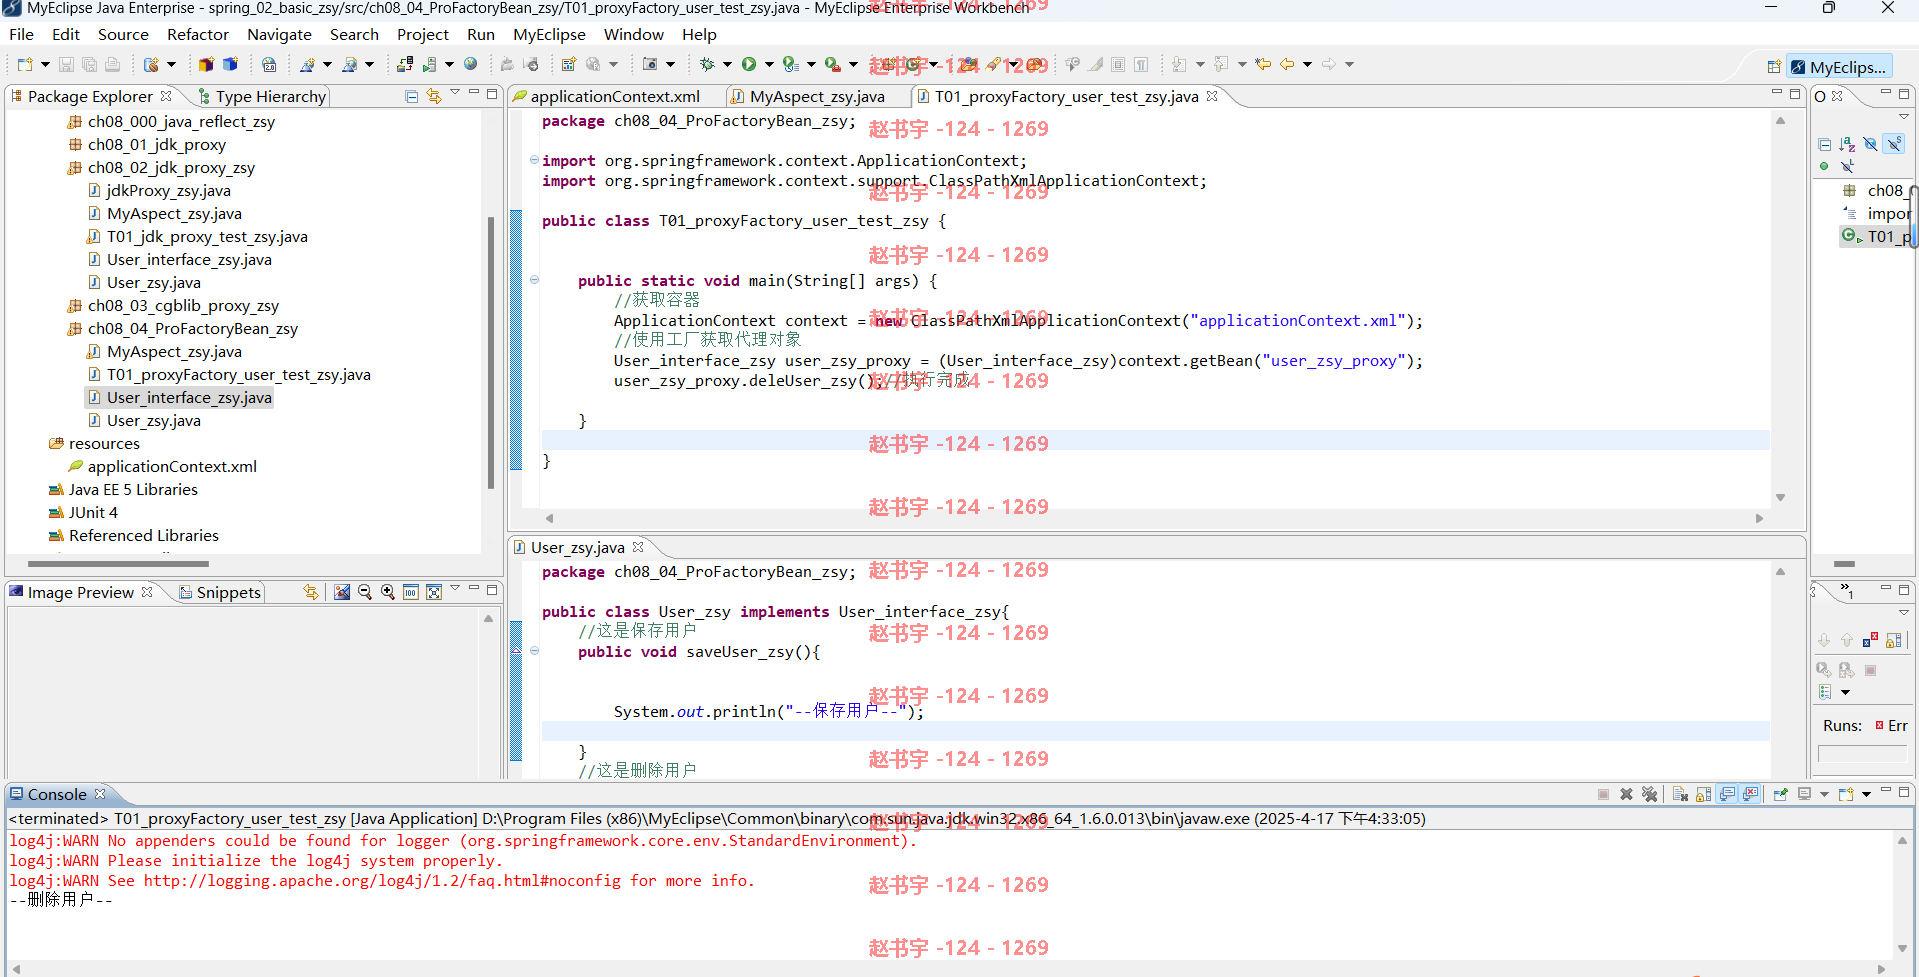Click Clear Console icon
Screen dimensions: 1919x977
(1680, 794)
